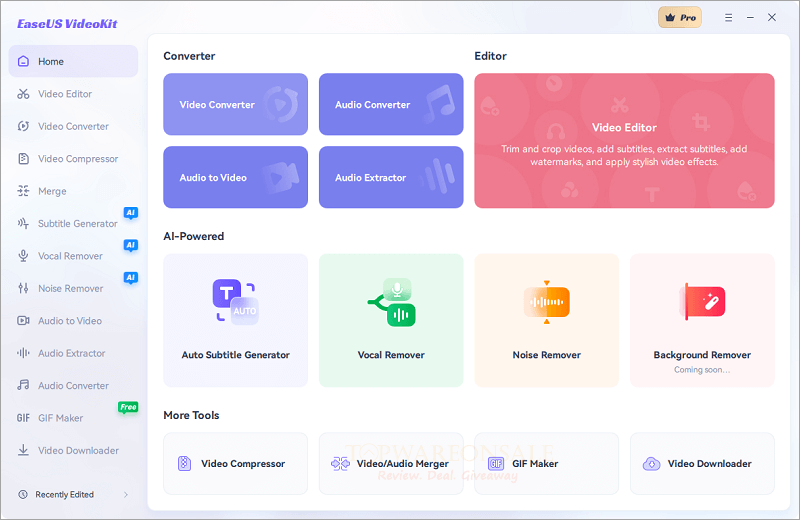The image size is (800, 520).
Task: Click the cloud Video Downloader icon under More Tools
Action: (x=652, y=463)
